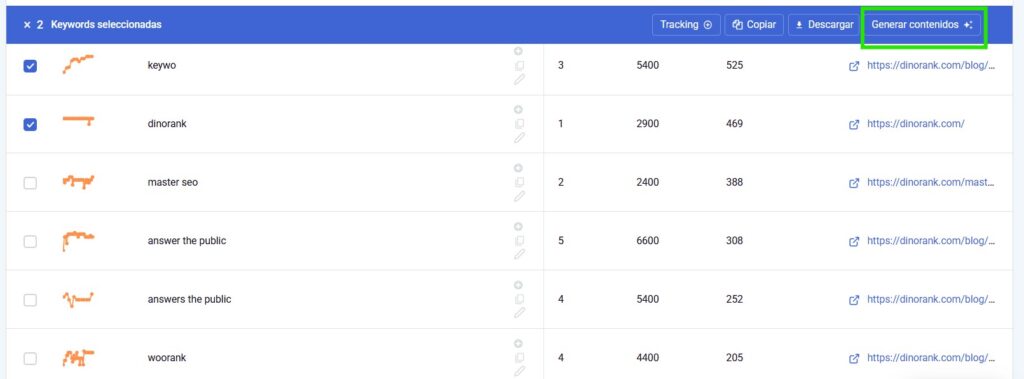The width and height of the screenshot is (1024, 379).
Task: Click the Copiar button
Action: coord(754,25)
